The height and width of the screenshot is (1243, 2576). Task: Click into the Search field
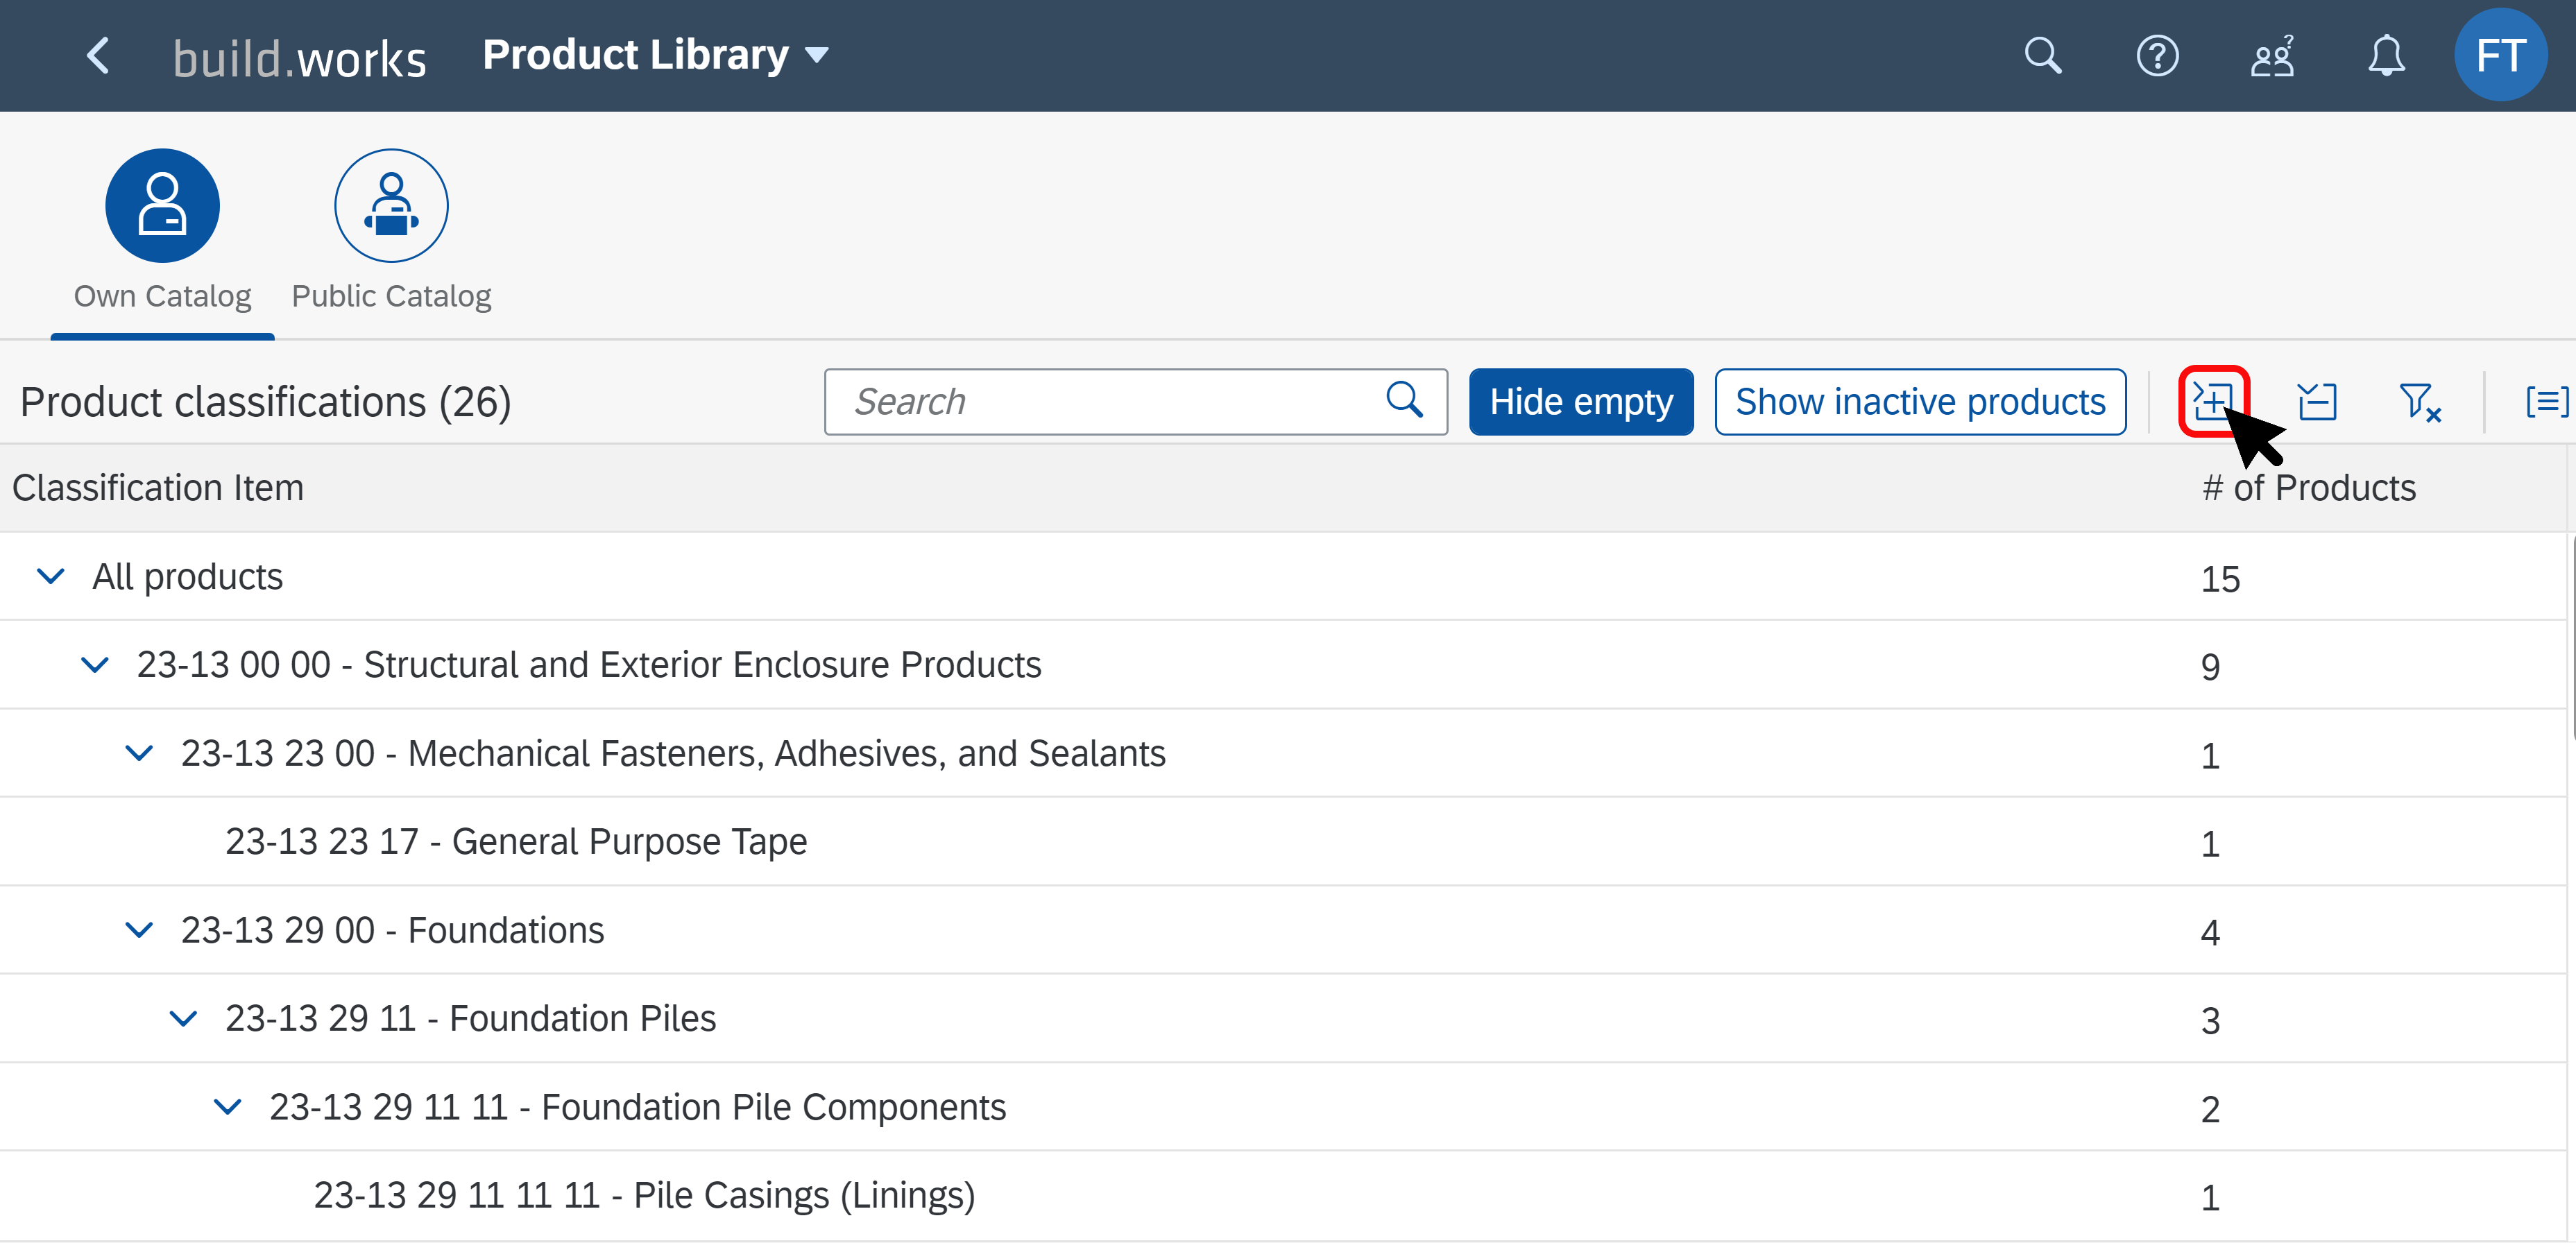(x=1135, y=402)
